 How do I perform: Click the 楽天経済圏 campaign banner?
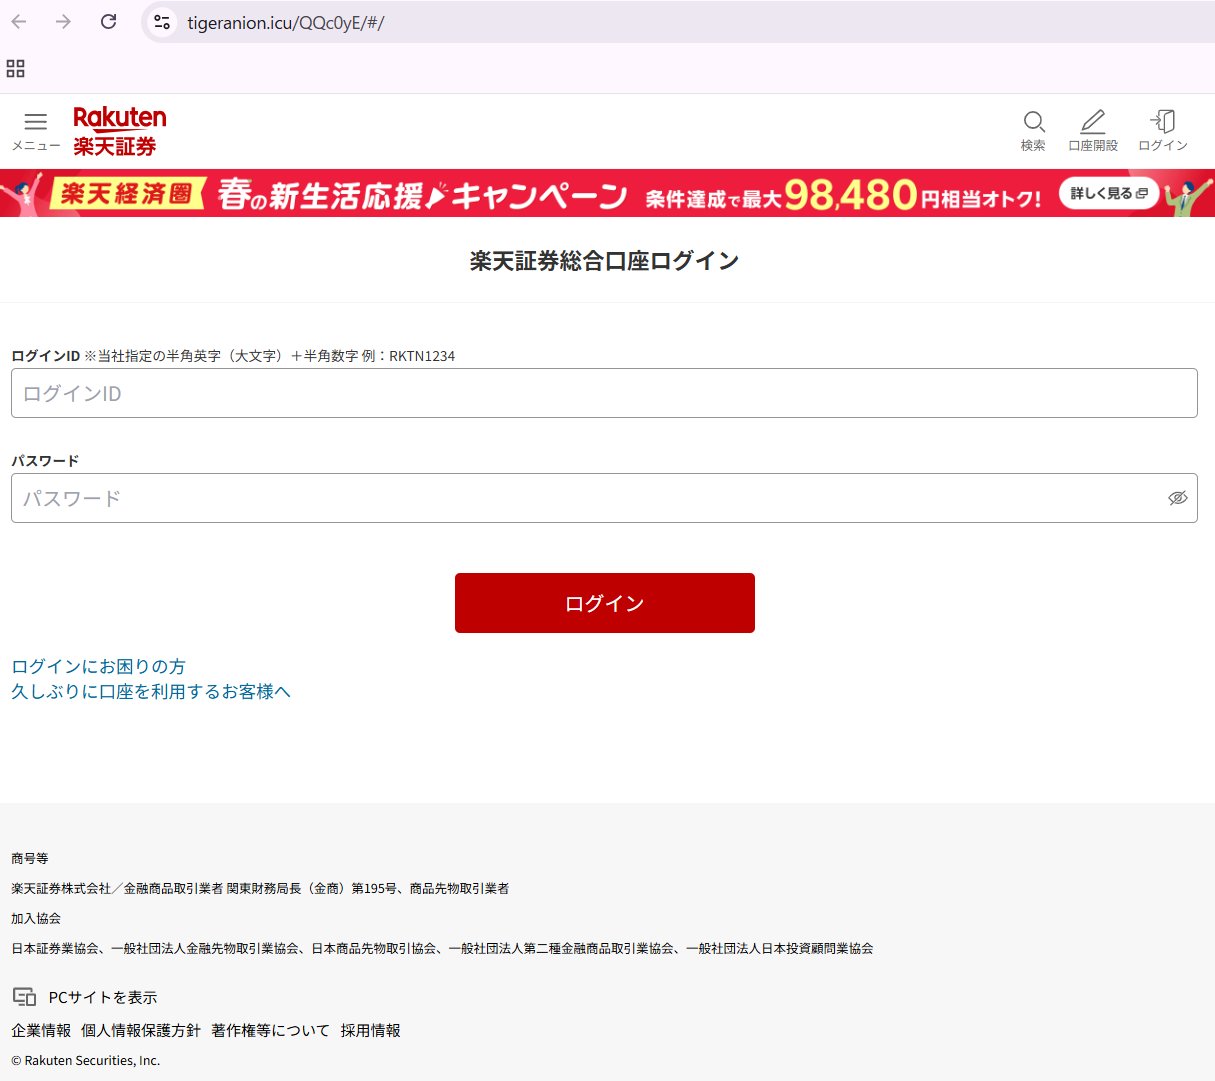(607, 193)
